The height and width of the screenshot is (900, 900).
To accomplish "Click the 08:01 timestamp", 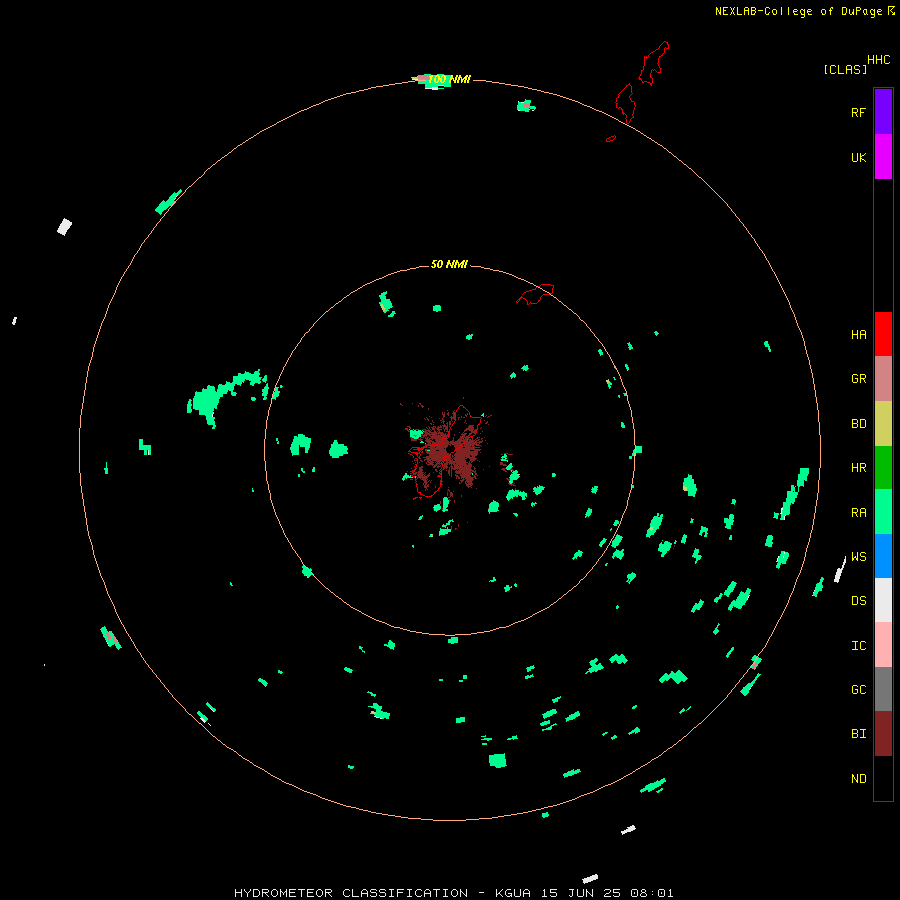I will coord(651,893).
